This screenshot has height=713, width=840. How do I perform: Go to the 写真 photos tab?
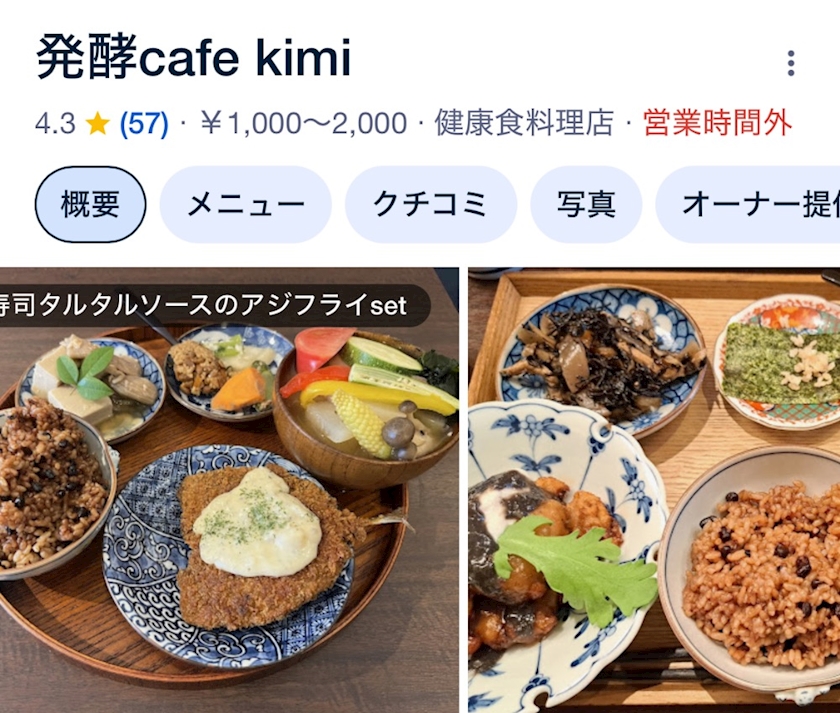pos(586,204)
